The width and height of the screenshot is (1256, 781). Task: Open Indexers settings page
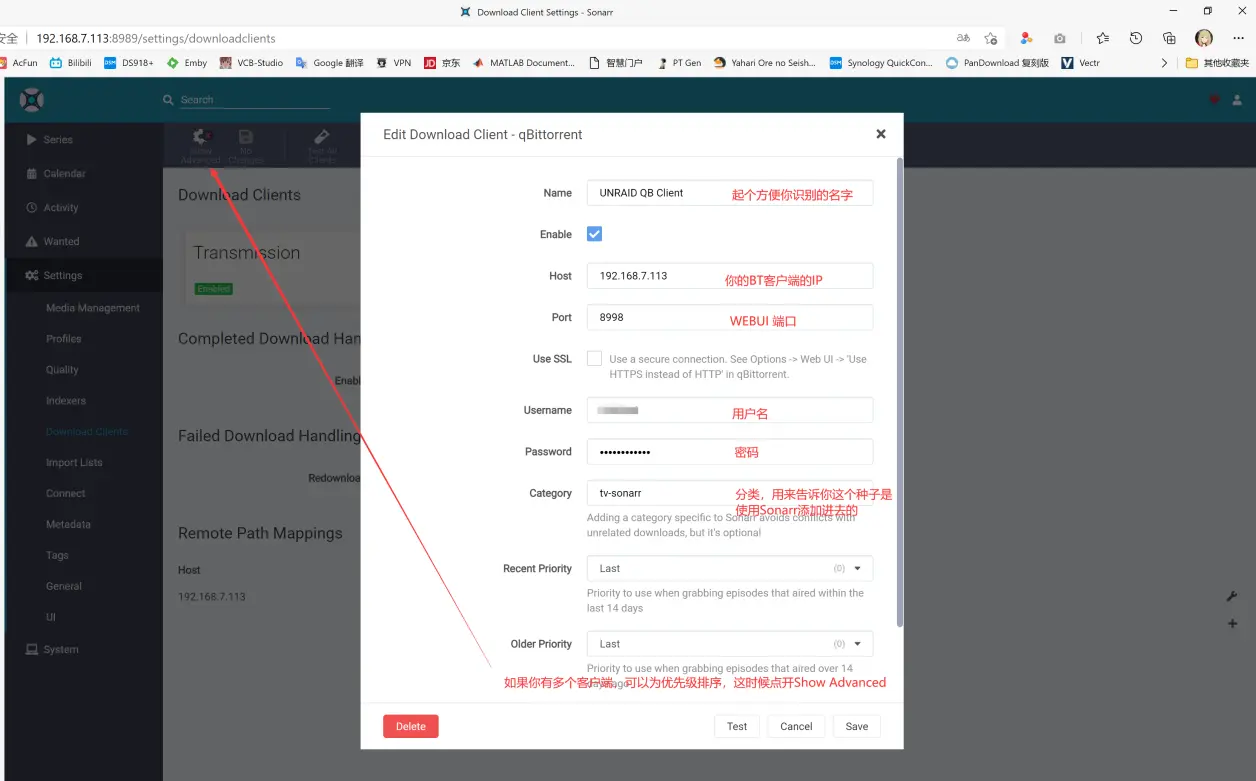[66, 401]
